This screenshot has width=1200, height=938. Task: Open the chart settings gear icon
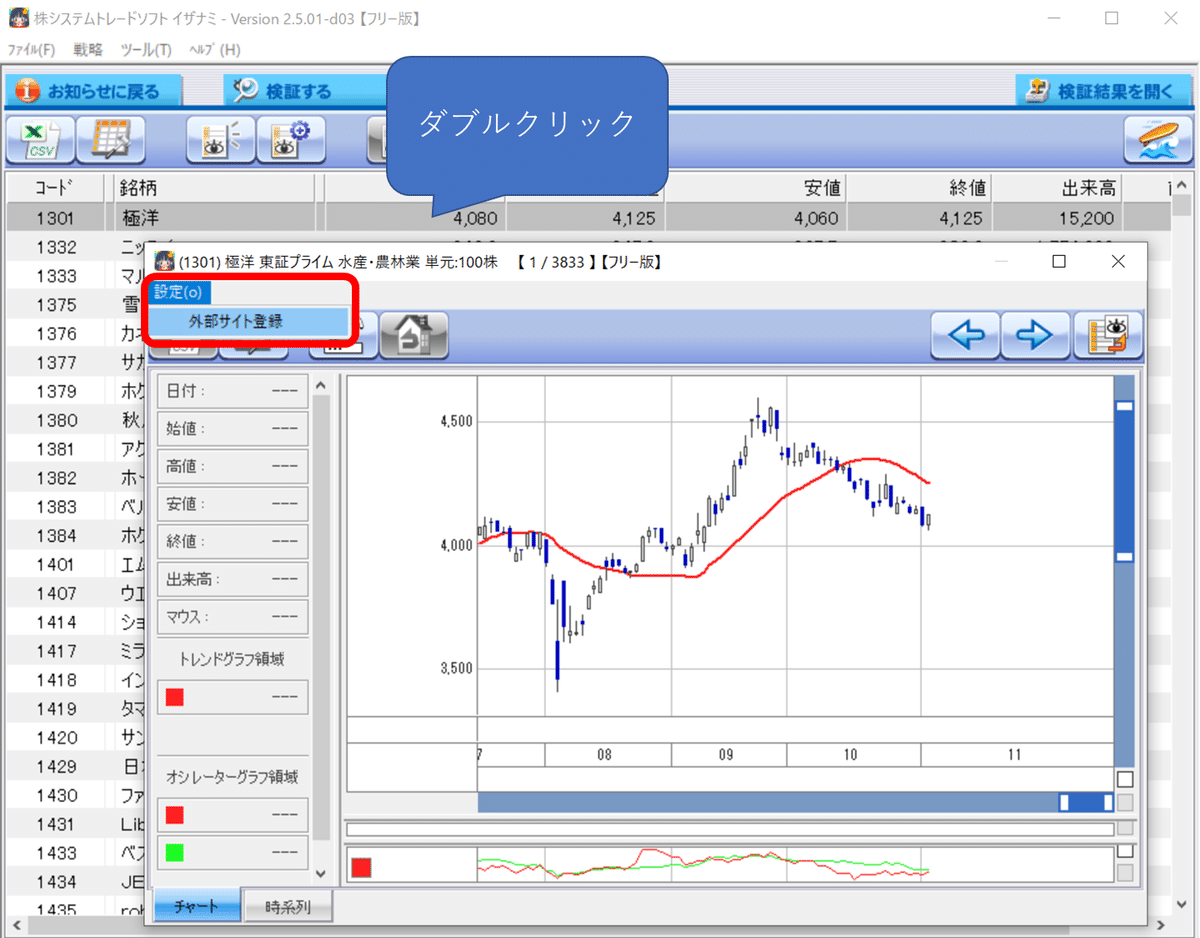pos(290,140)
